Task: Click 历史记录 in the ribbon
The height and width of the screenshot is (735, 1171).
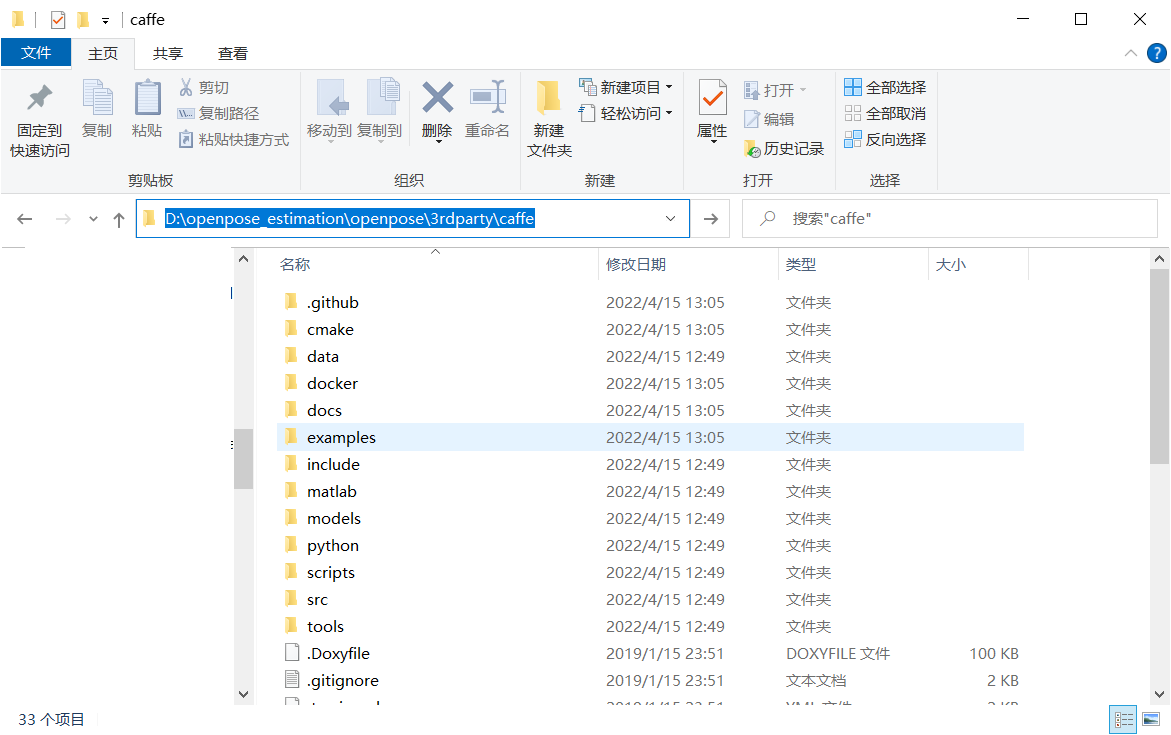Action: tap(783, 149)
